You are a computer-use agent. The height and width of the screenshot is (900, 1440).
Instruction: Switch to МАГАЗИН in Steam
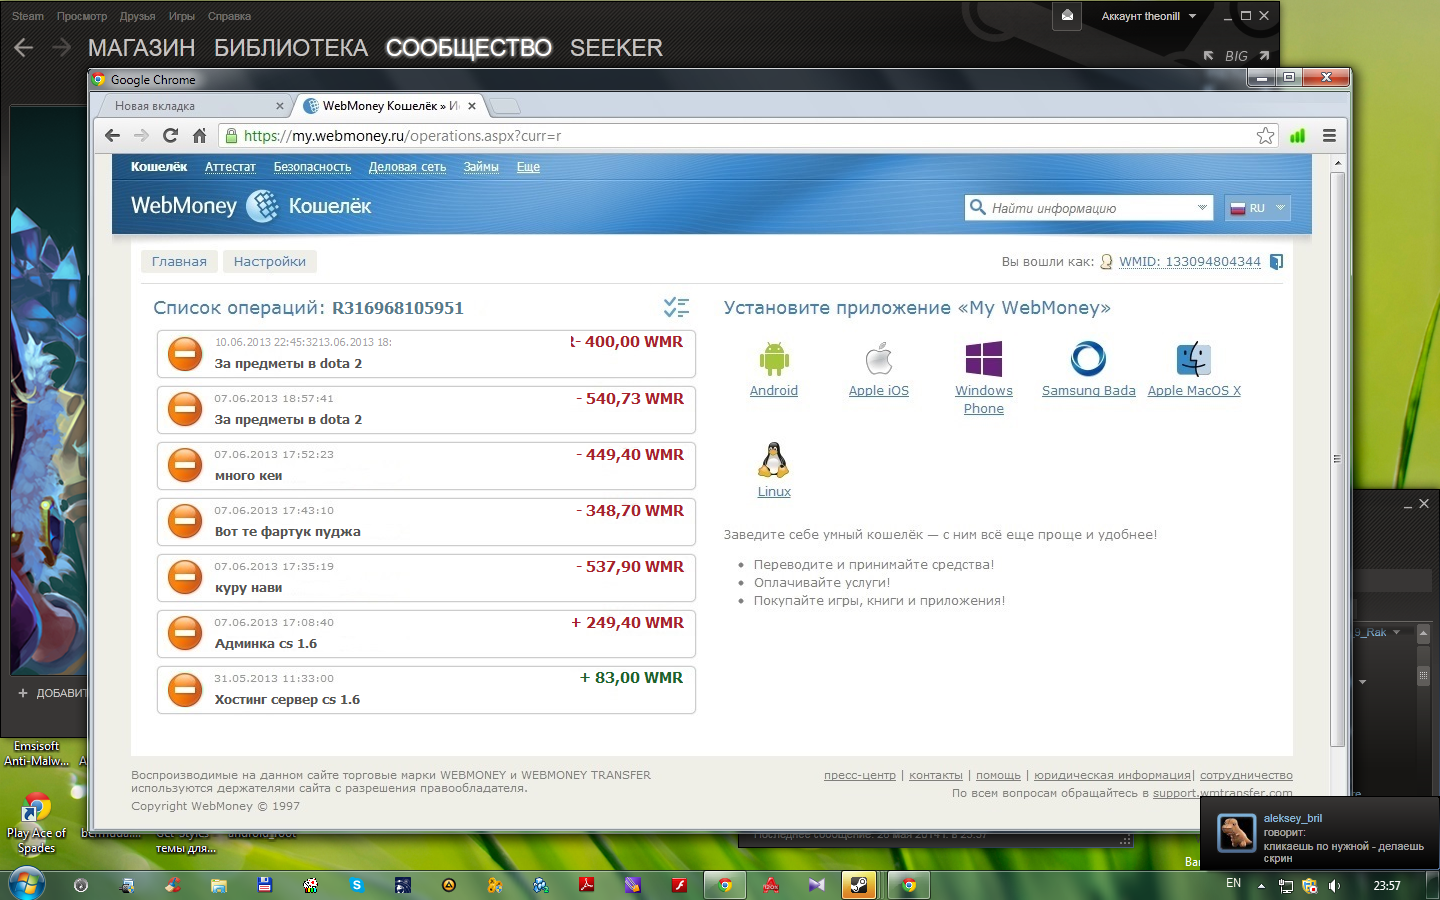tap(142, 48)
